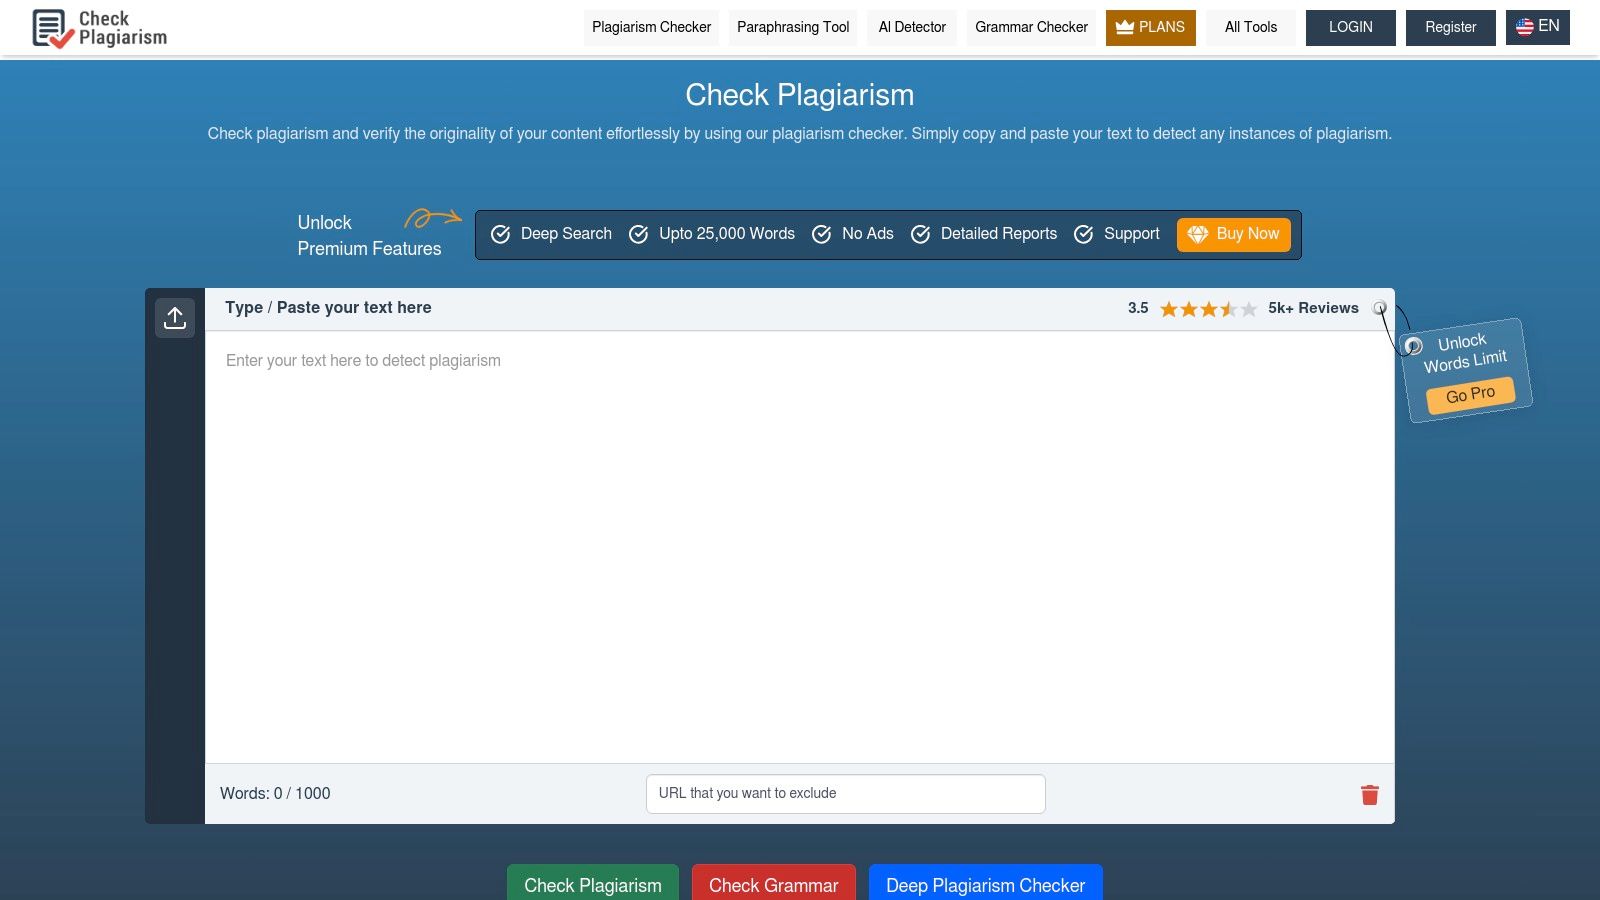Click the trash icon to clear text

[x=1370, y=794]
